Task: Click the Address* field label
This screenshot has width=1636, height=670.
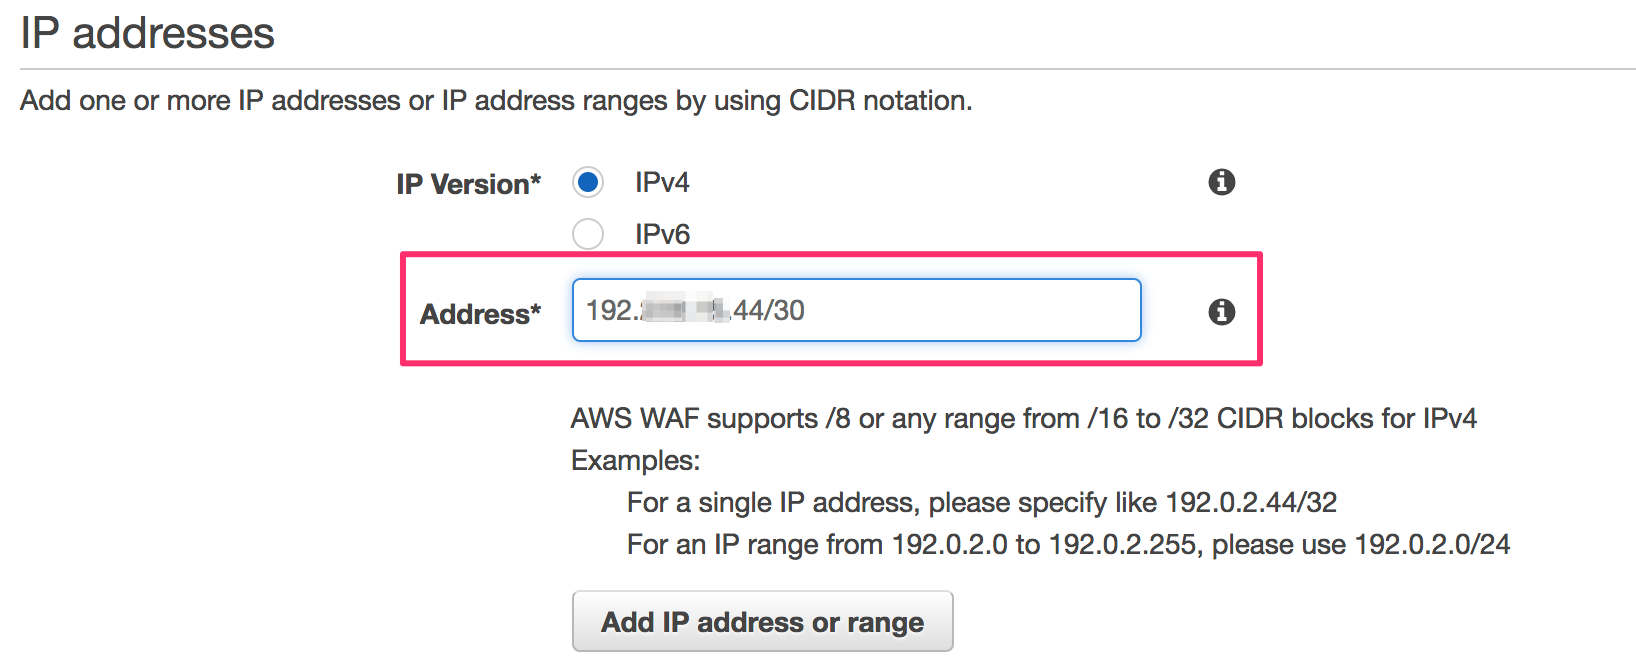Action: point(480,314)
